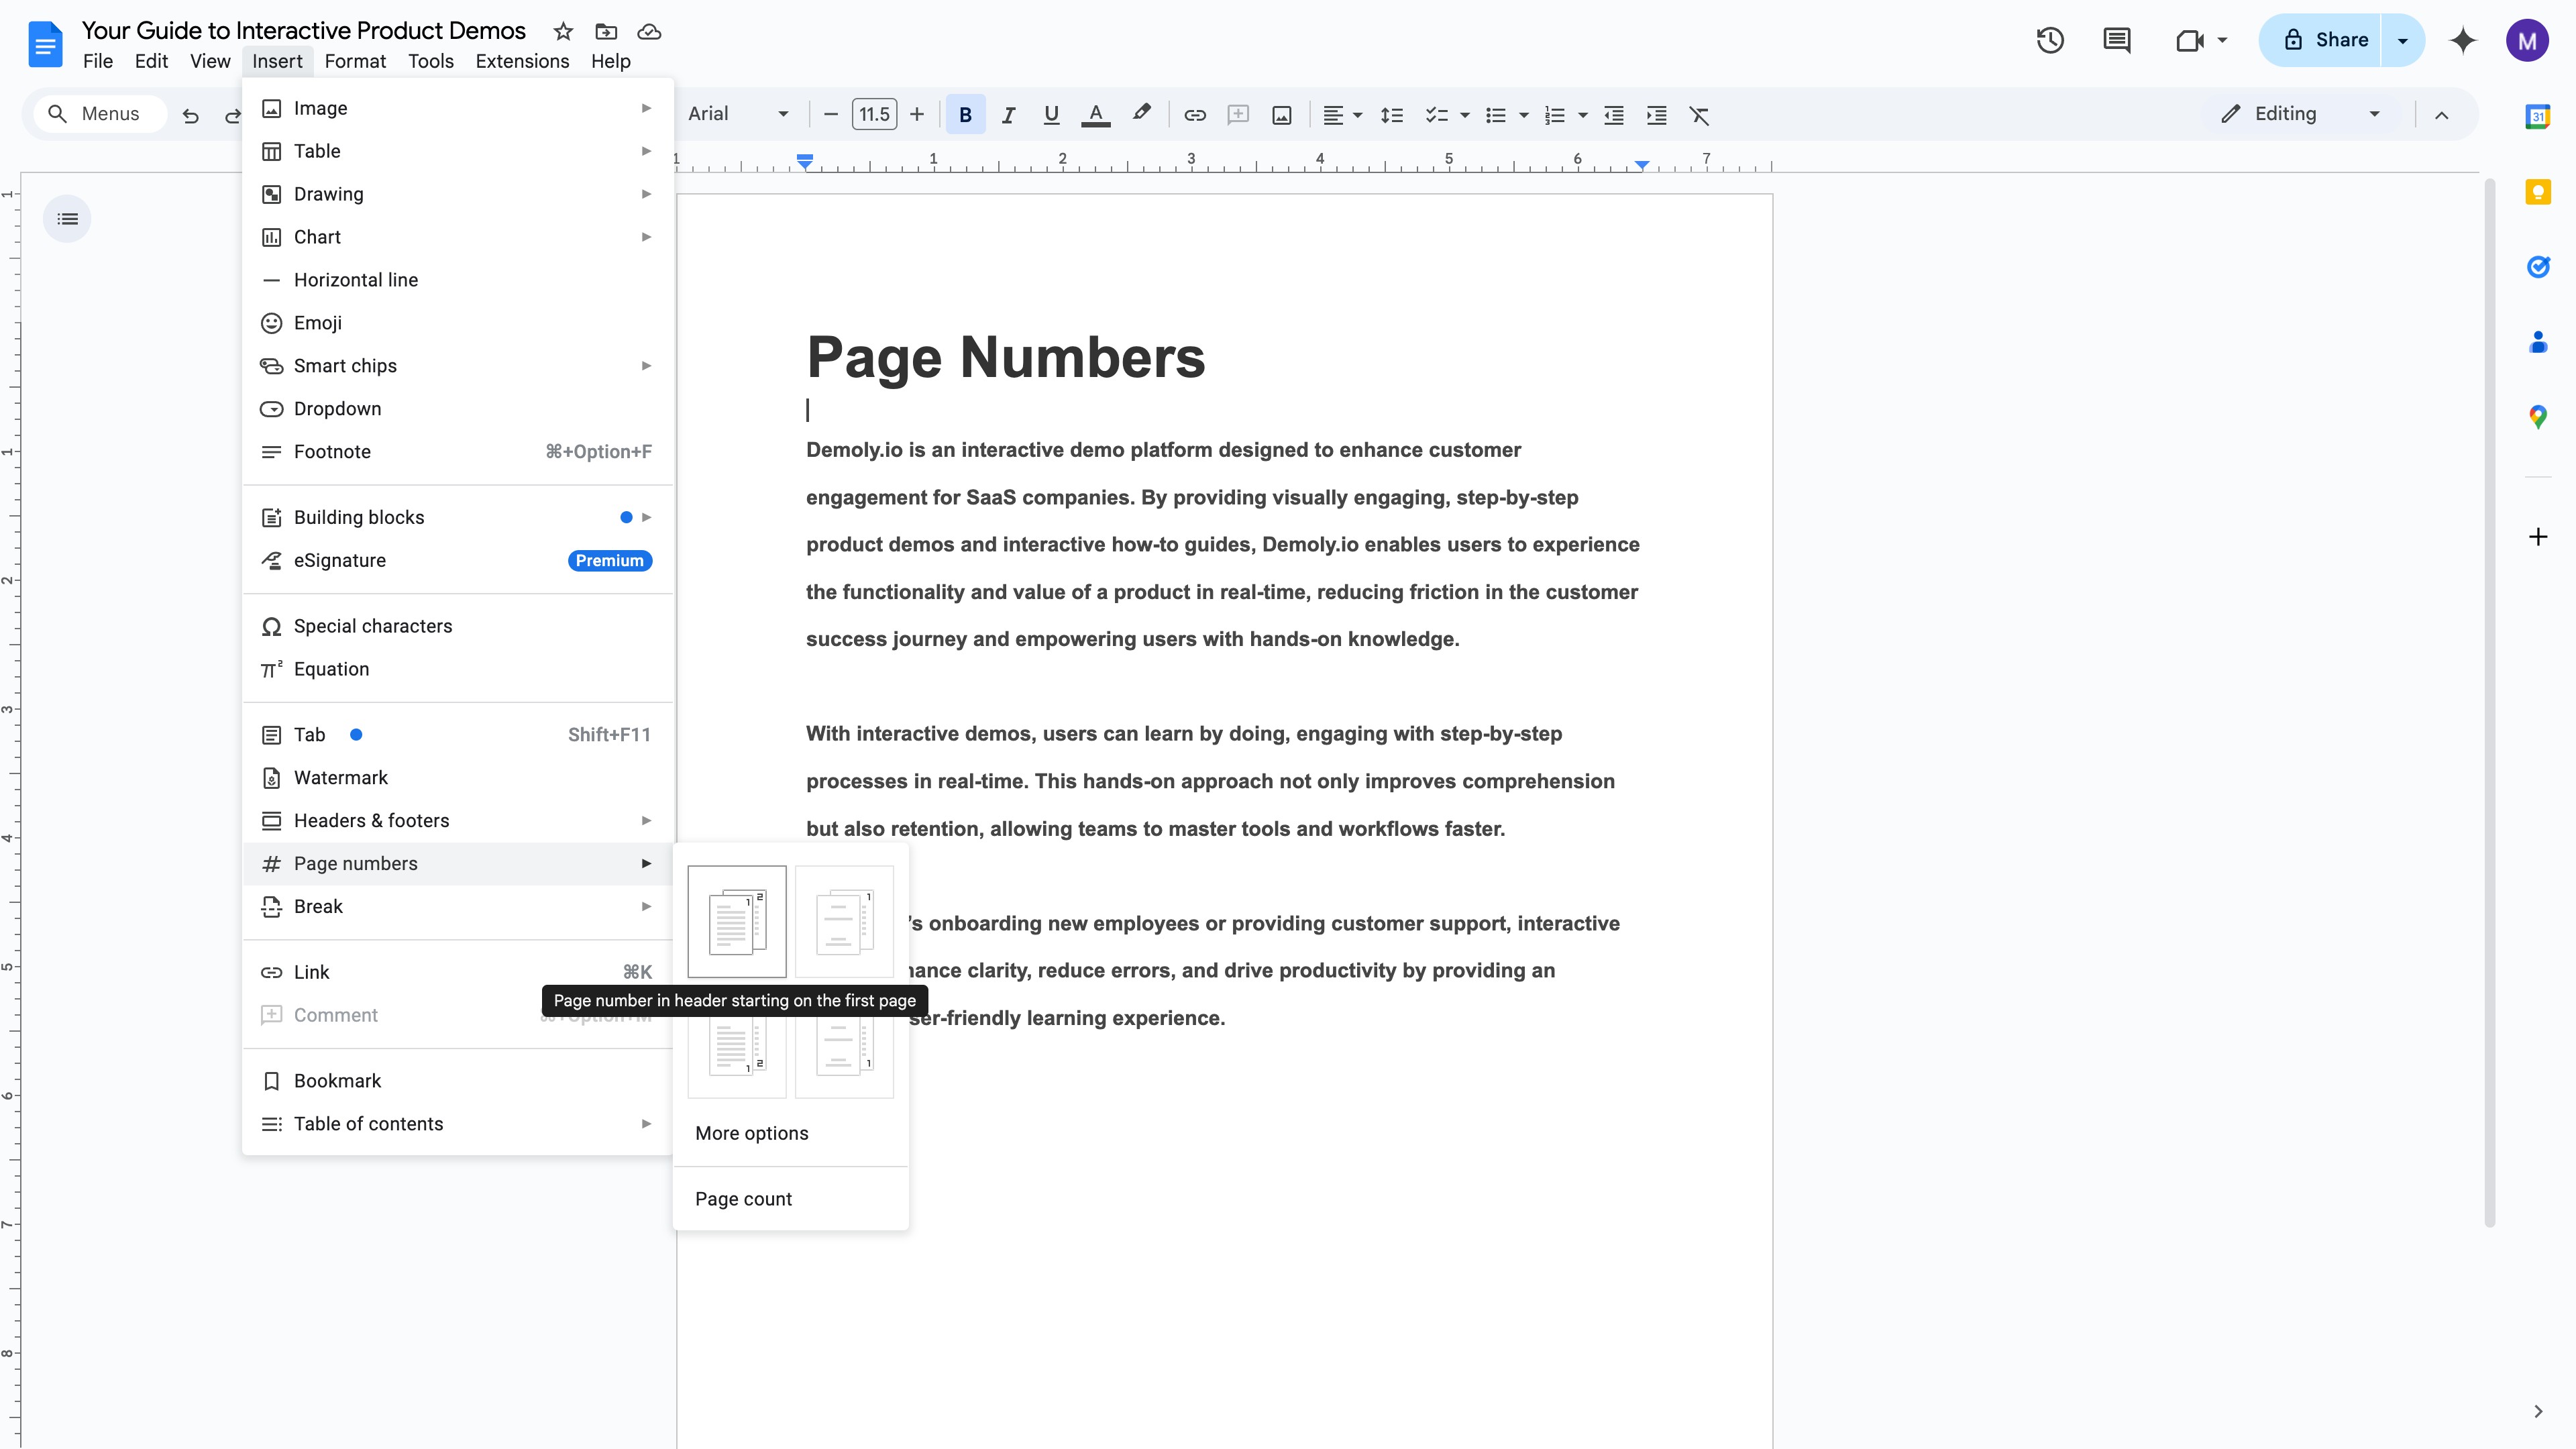Open Google Keep side panel
The image size is (2576, 1449).
[x=2538, y=192]
